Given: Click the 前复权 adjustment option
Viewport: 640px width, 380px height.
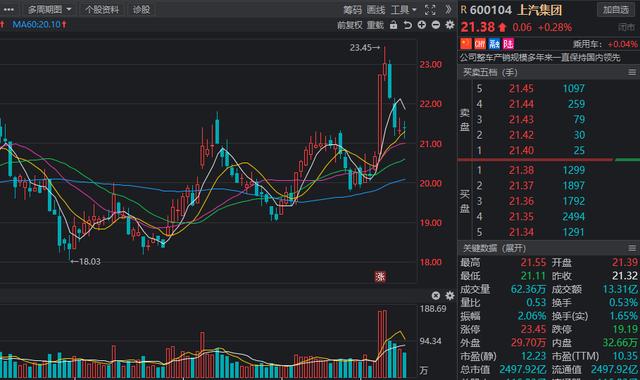Looking at the screenshot, I should (x=349, y=25).
